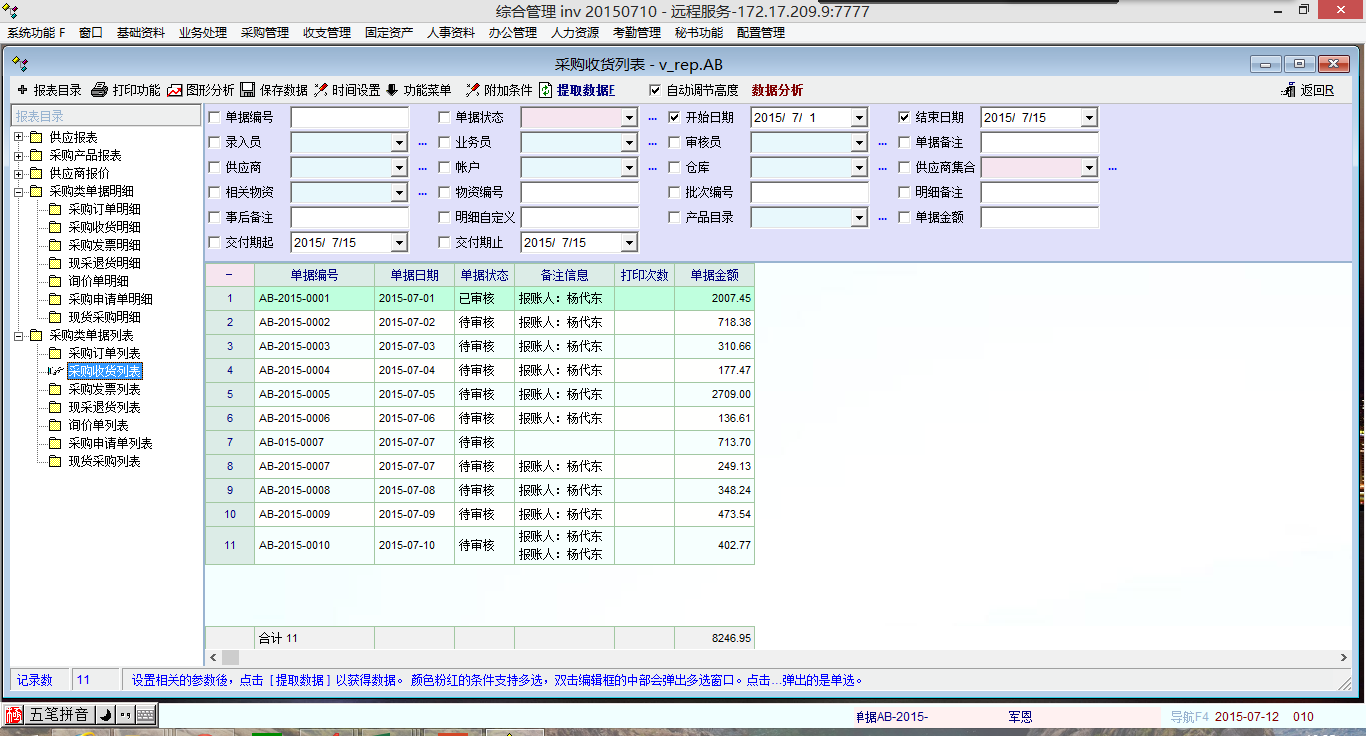Open 图形分析 chart icon
This screenshot has width=1366, height=736.
pos(175,90)
